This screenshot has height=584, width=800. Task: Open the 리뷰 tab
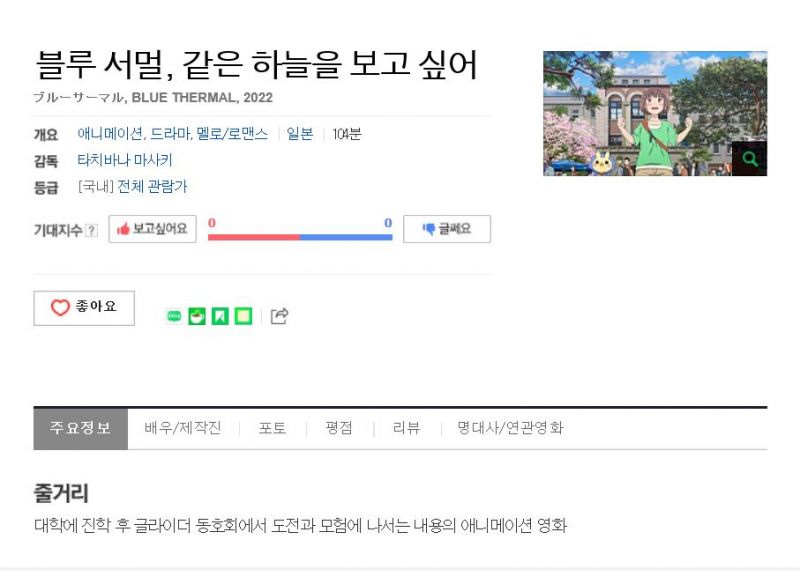click(407, 428)
